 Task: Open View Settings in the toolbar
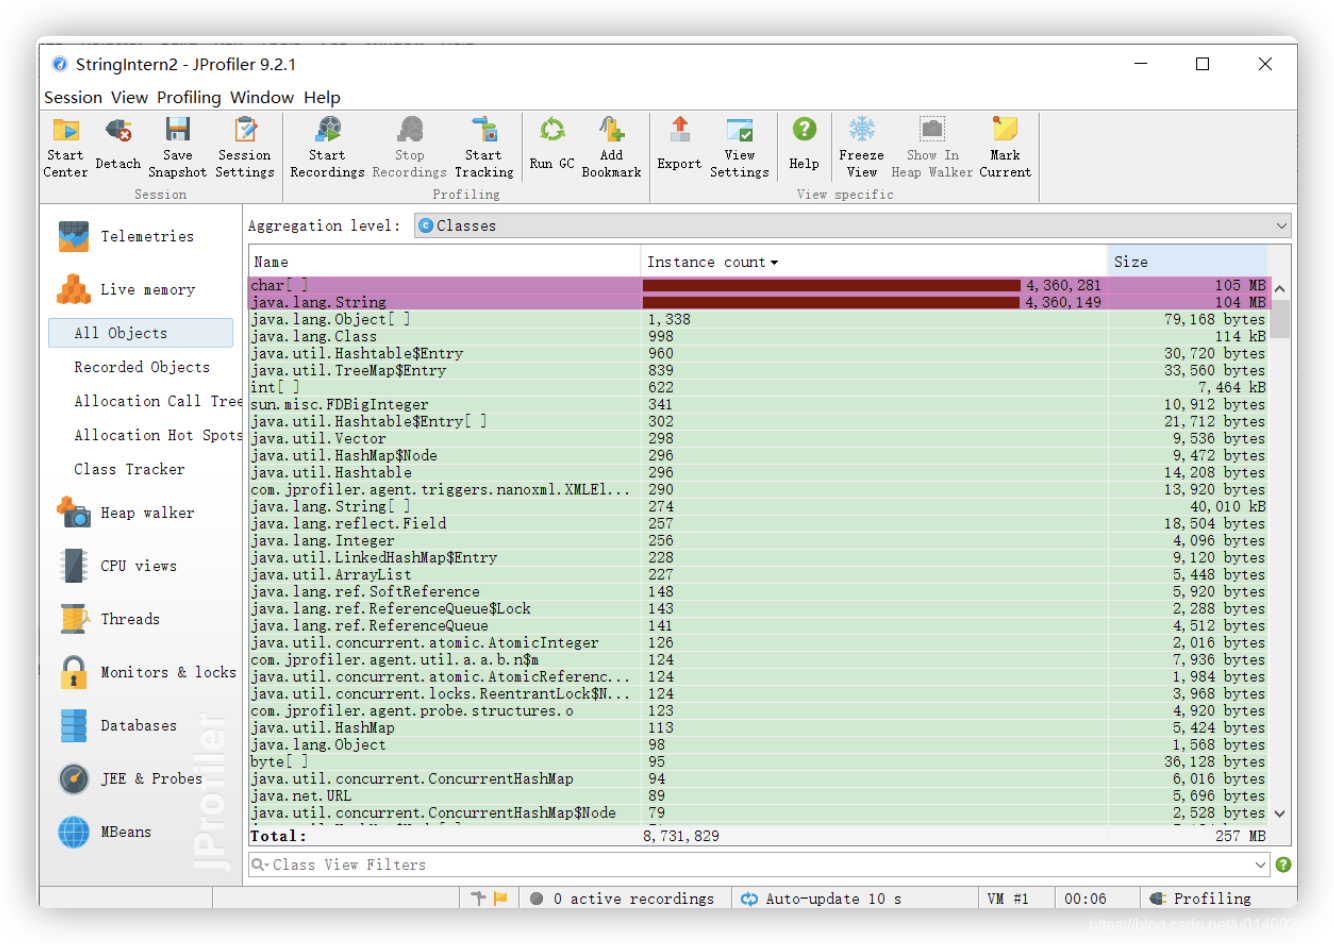point(740,147)
